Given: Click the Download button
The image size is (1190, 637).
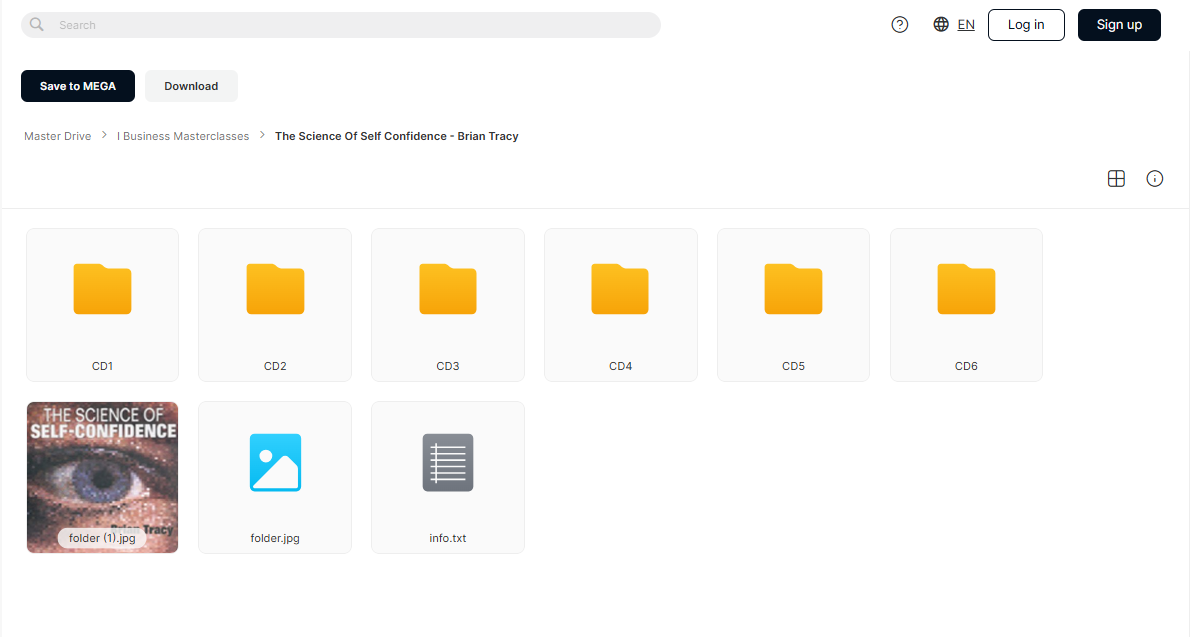Looking at the screenshot, I should (191, 86).
